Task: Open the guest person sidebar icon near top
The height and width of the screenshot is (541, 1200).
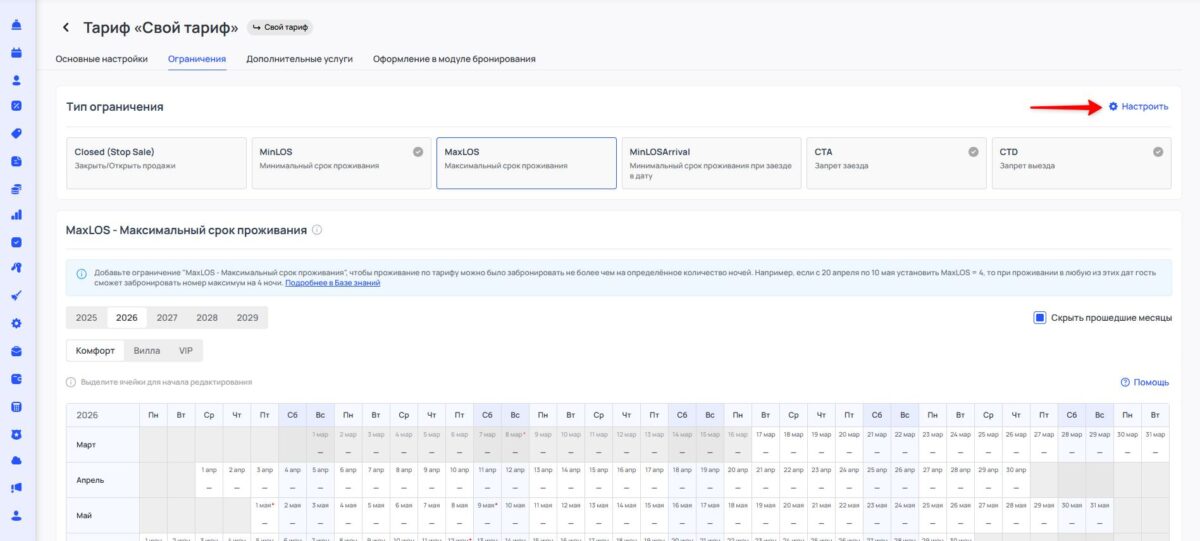Action: coord(16,79)
